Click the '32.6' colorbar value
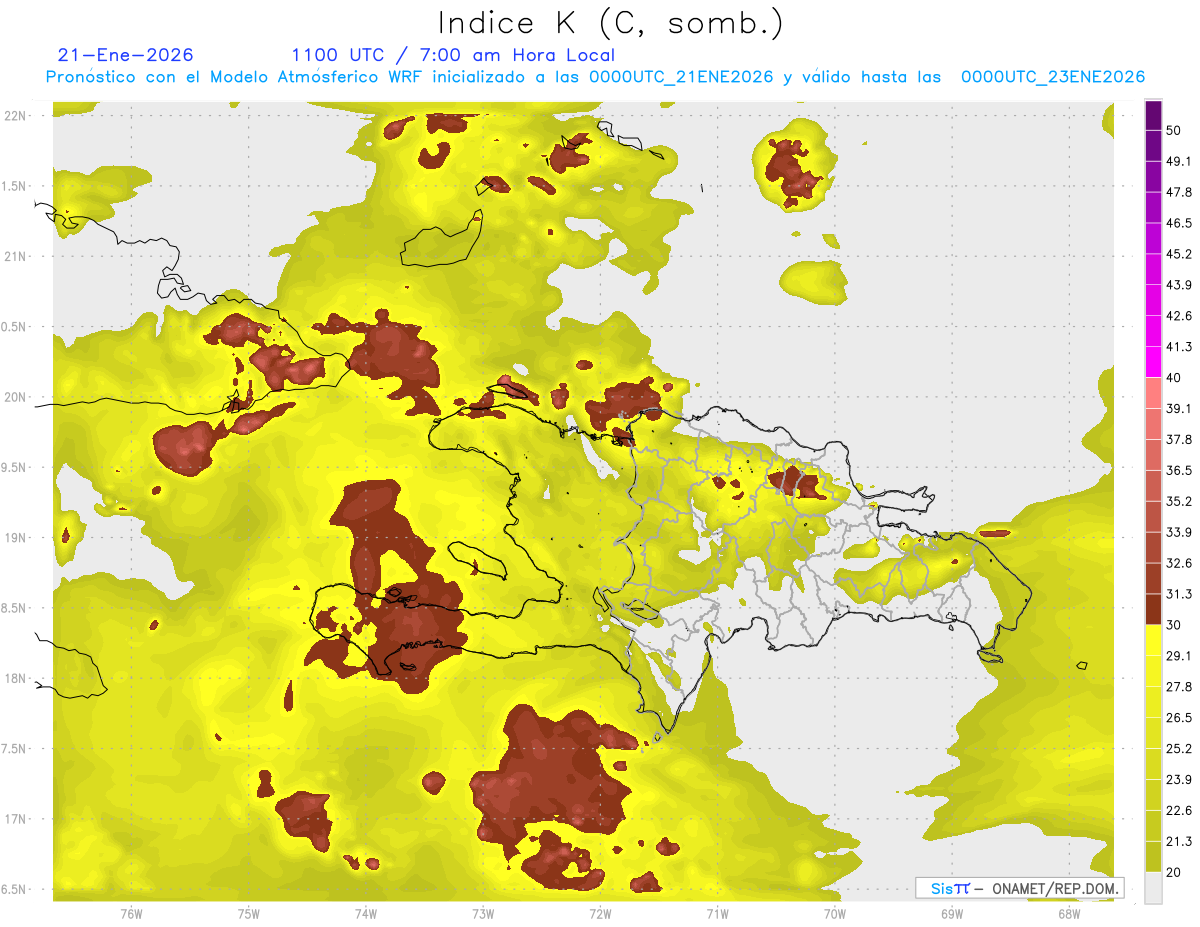The height and width of the screenshot is (927, 1200). [x=1179, y=563]
